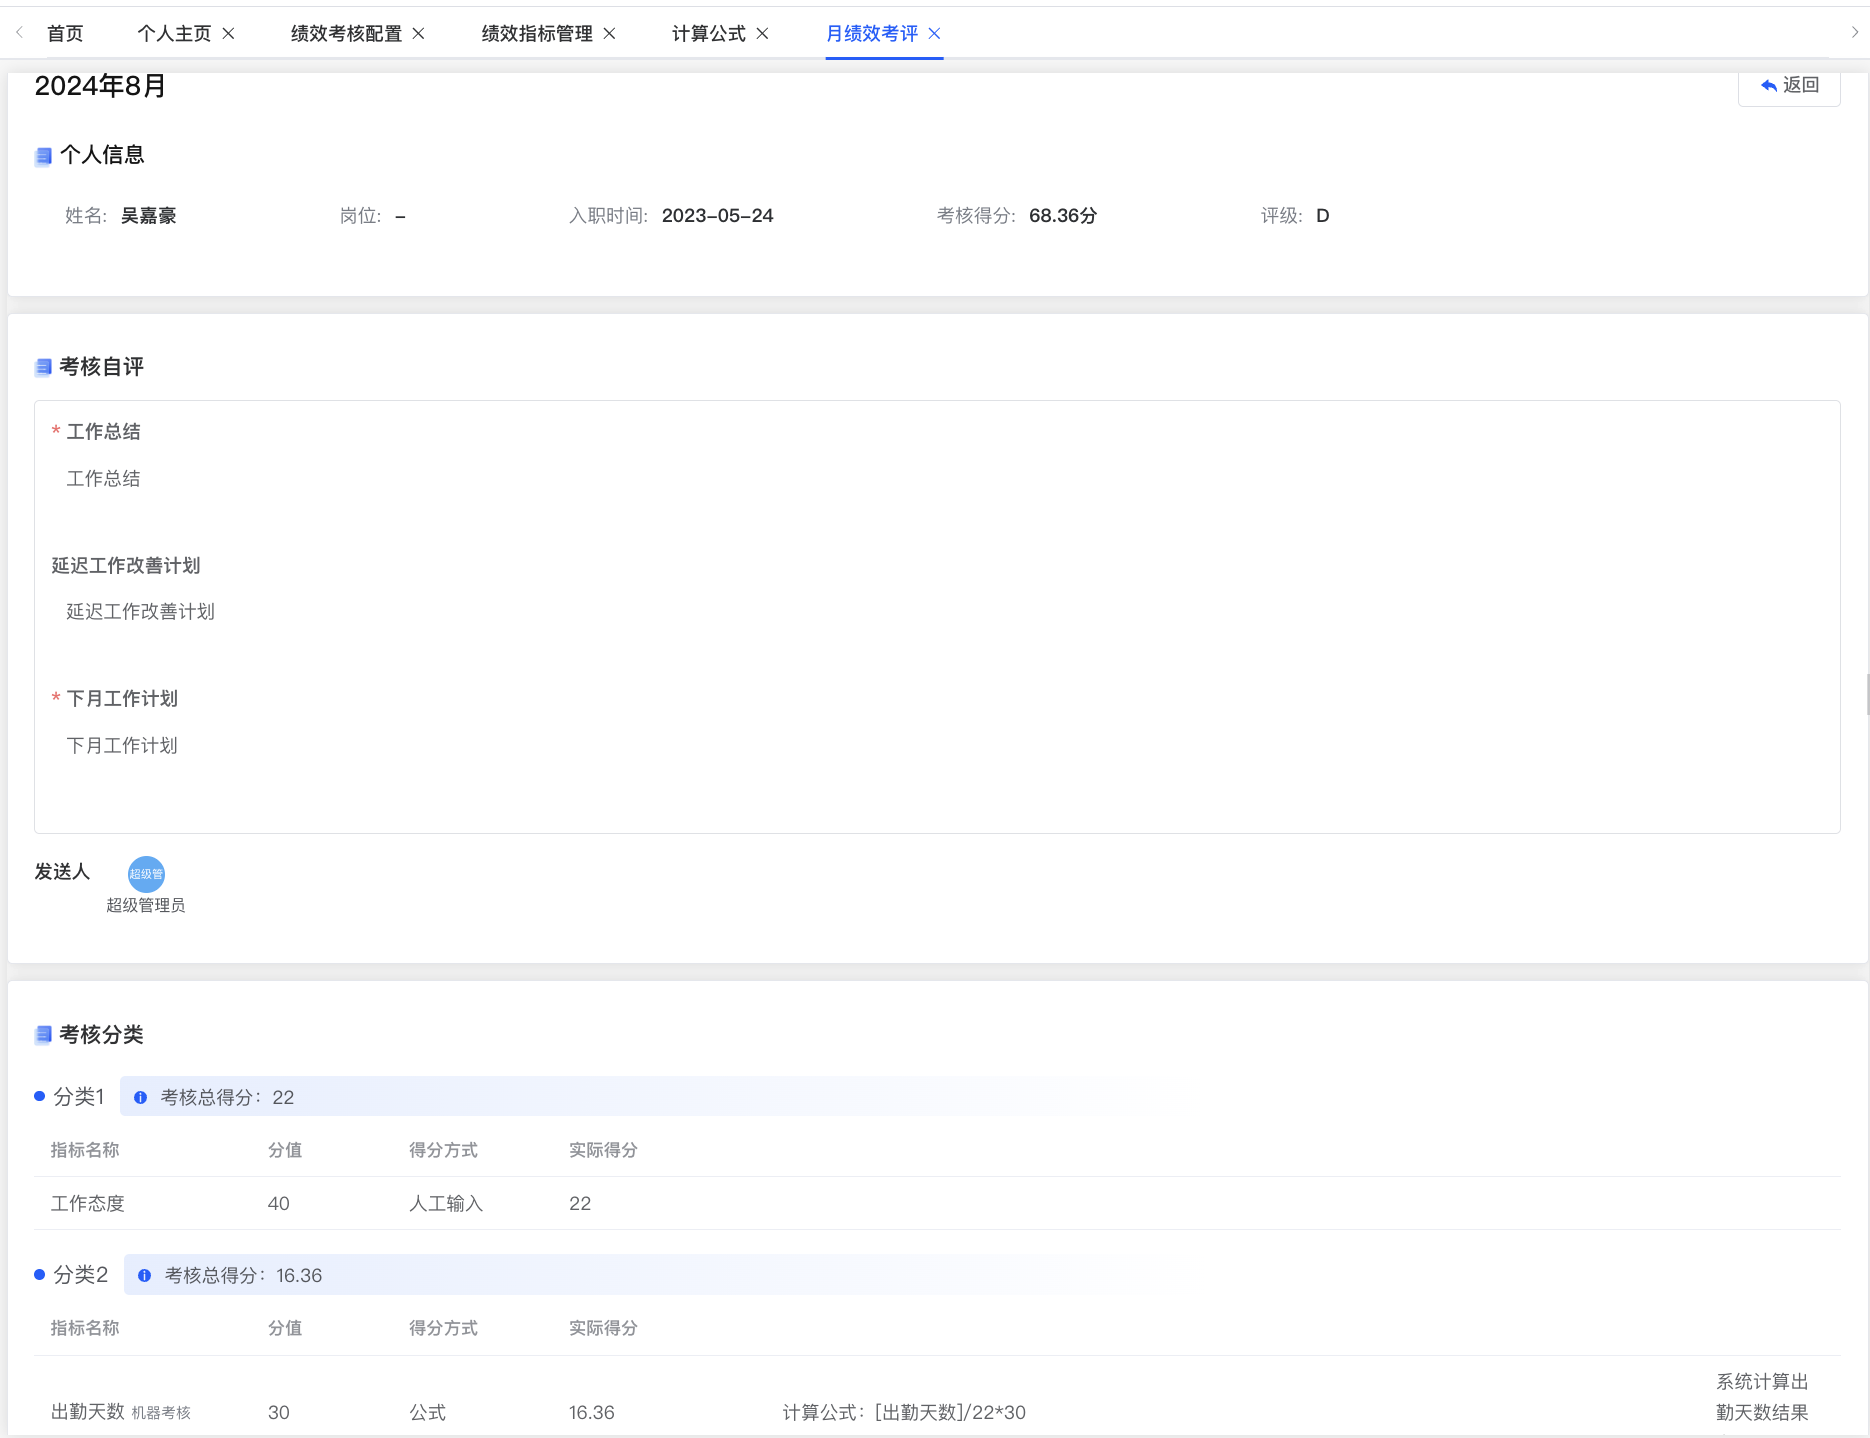Click the 个人信息 section icon
The image size is (1870, 1438).
click(43, 156)
